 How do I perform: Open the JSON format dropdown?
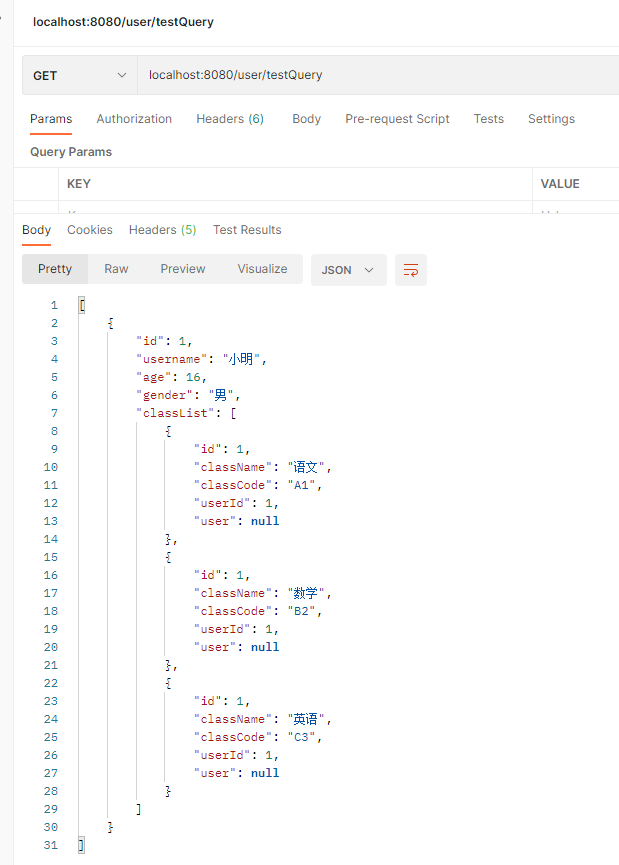(x=348, y=270)
